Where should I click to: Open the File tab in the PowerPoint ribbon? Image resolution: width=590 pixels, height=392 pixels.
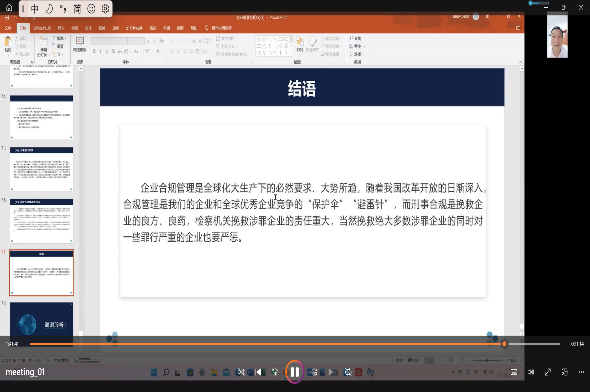pyautogui.click(x=8, y=28)
